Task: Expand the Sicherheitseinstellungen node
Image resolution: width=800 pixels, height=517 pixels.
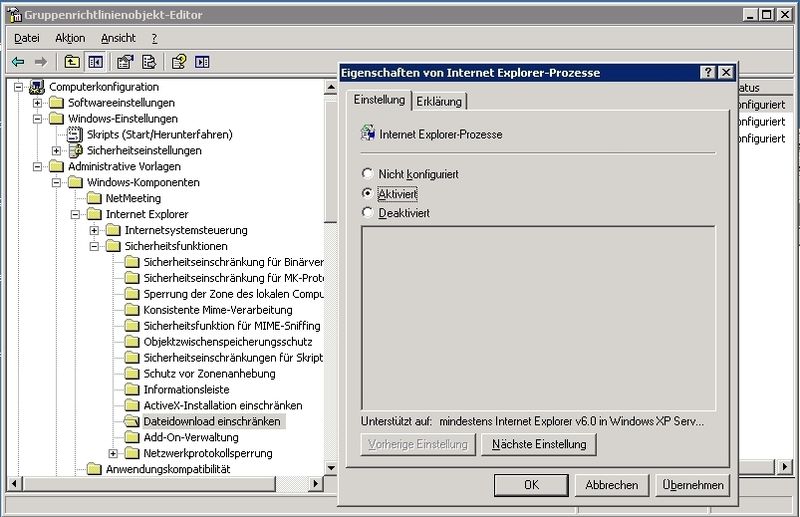Action: click(x=56, y=151)
